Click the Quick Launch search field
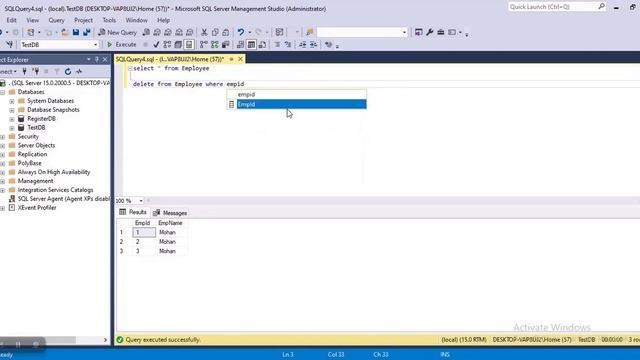 coord(553,7)
